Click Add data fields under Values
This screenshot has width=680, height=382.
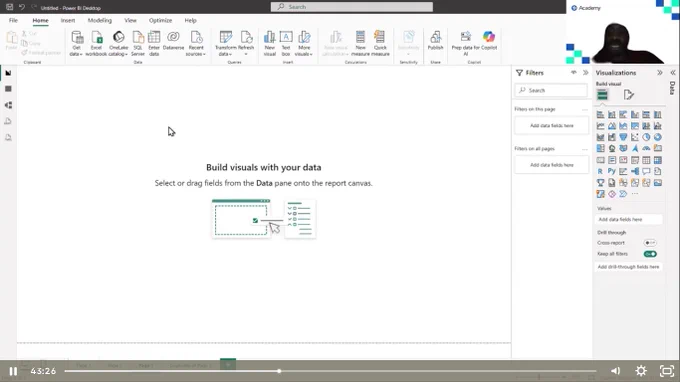[629, 219]
